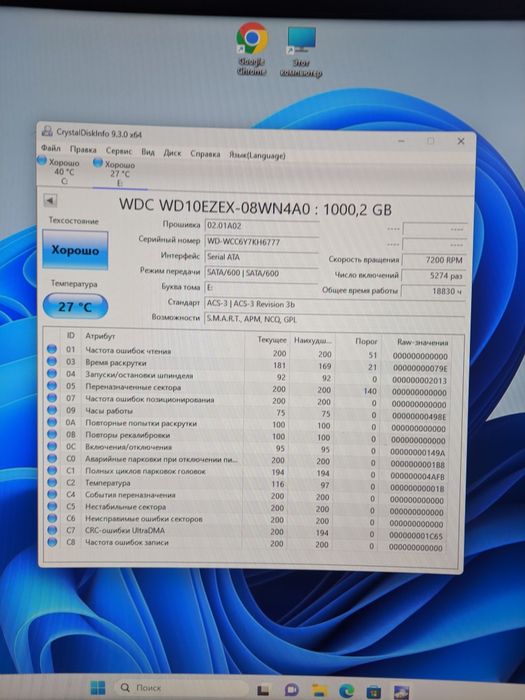Click status icon for C2 'Температура' row

(52, 482)
